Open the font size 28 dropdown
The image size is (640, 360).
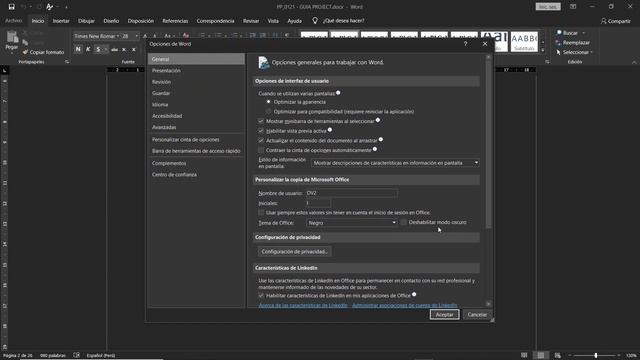(136, 36)
